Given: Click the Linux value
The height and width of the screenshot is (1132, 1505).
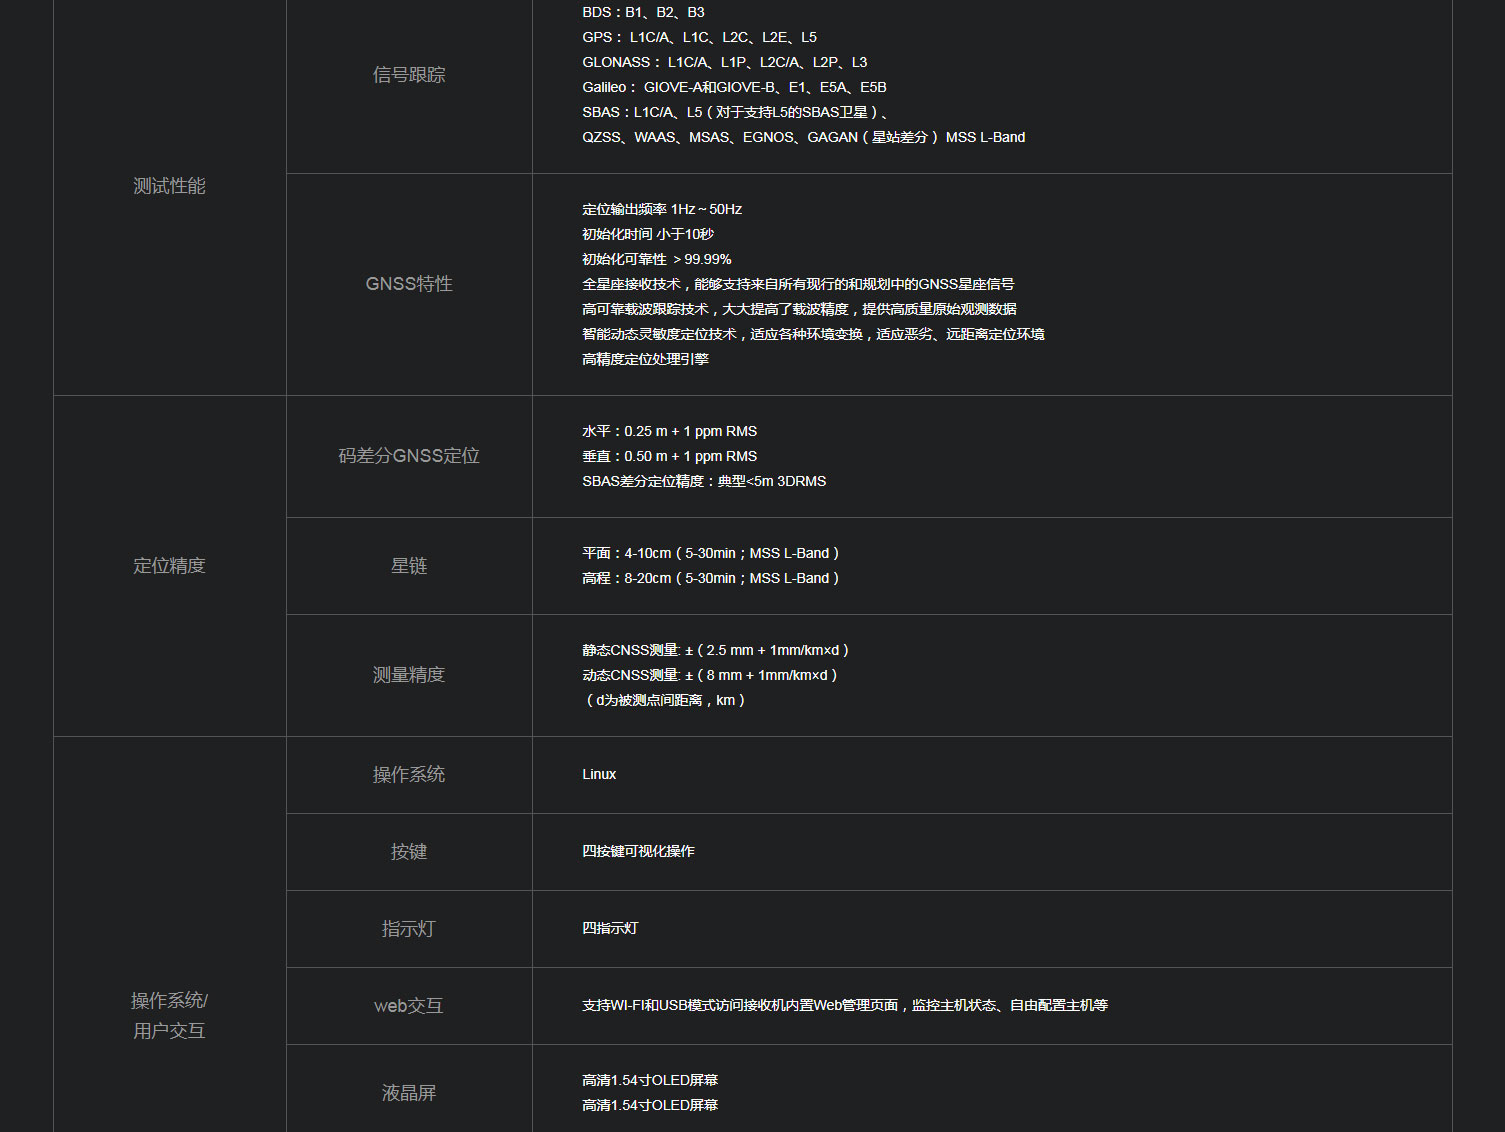Looking at the screenshot, I should point(599,774).
